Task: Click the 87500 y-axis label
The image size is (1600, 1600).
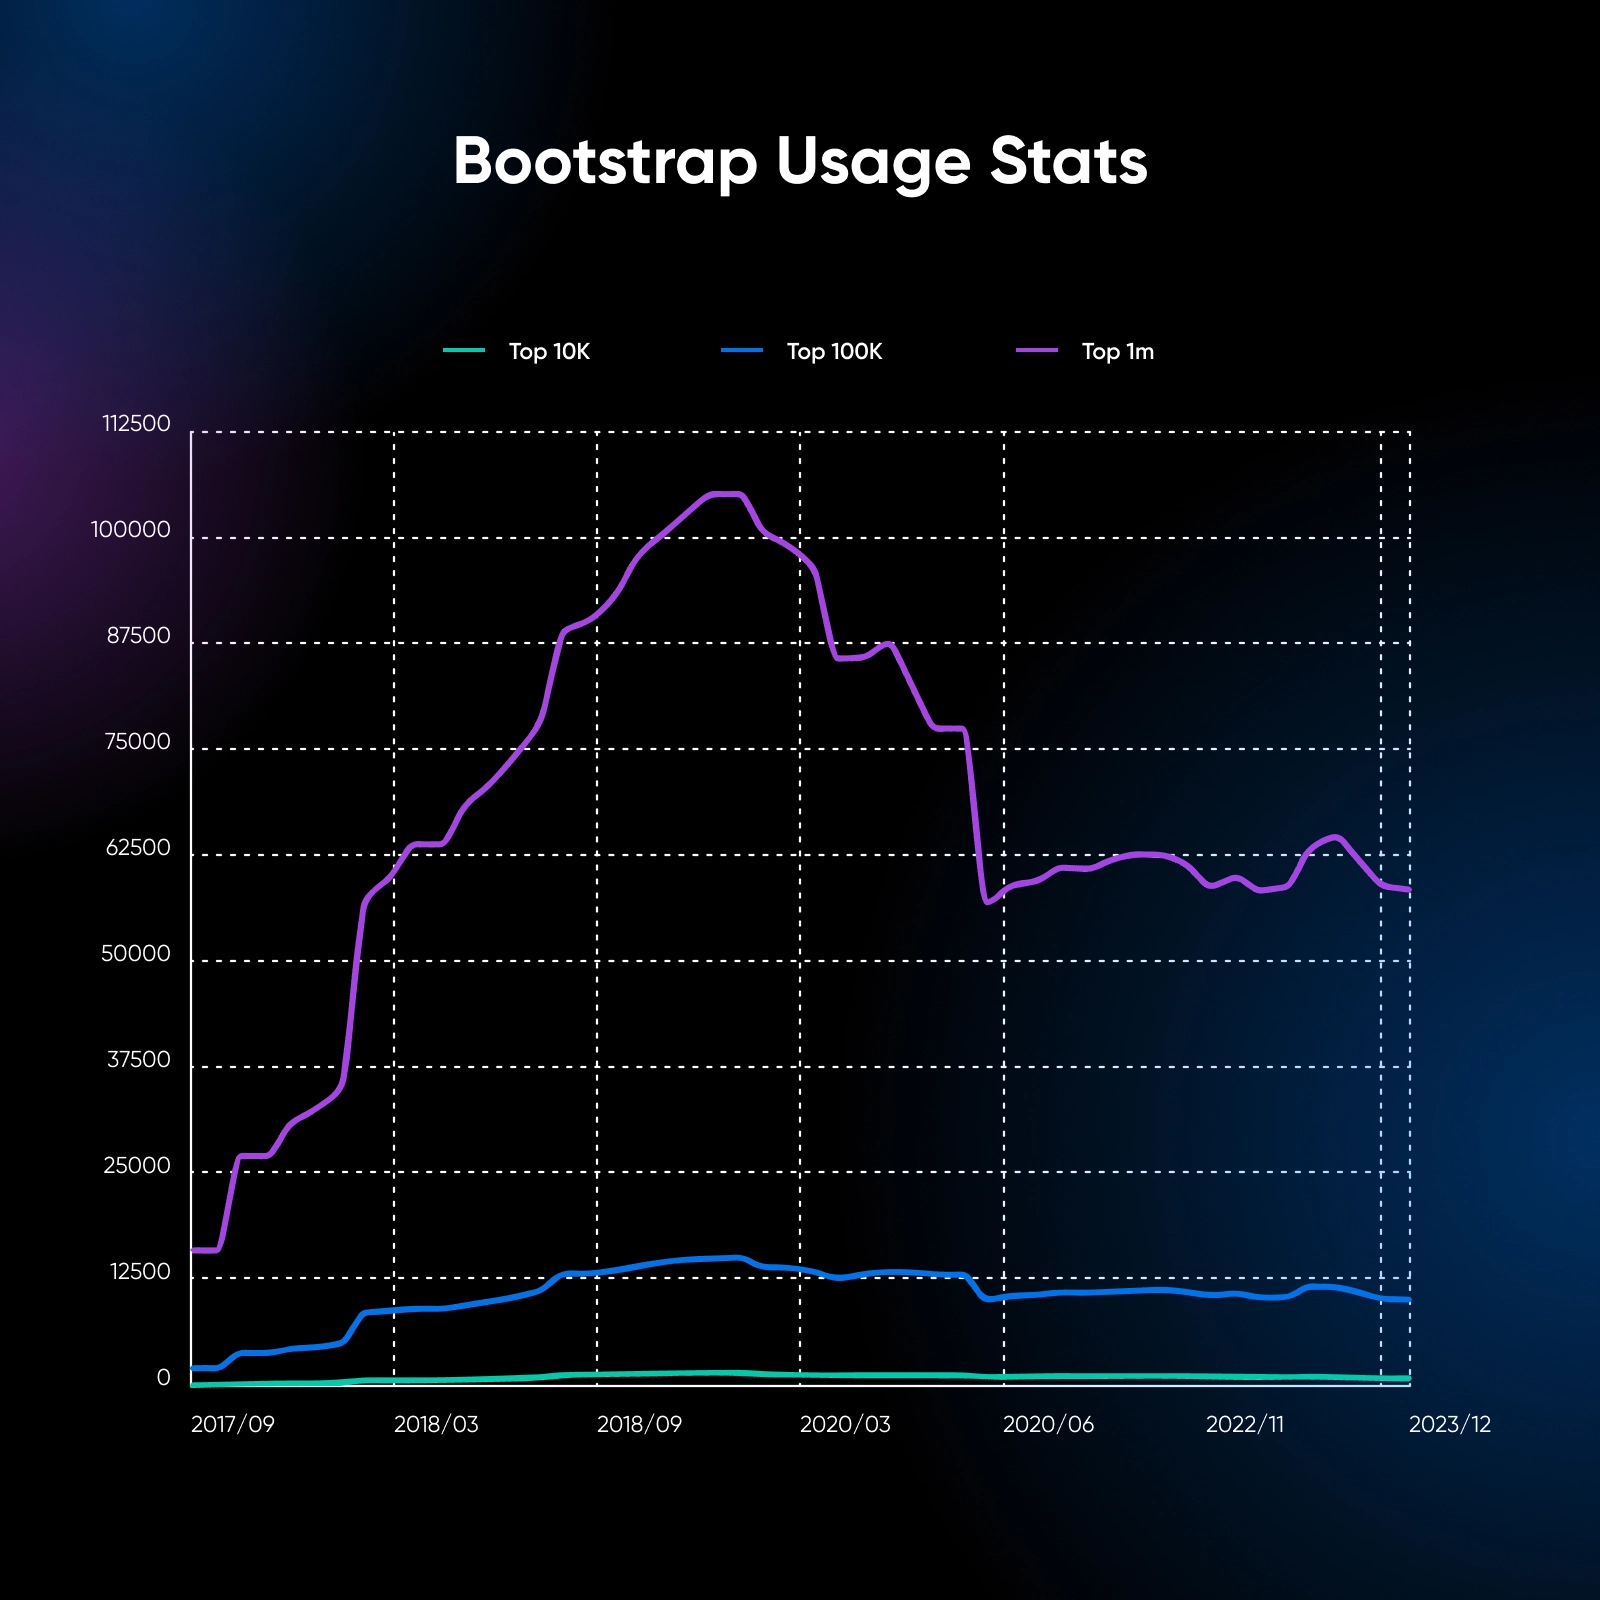Action: [x=139, y=636]
